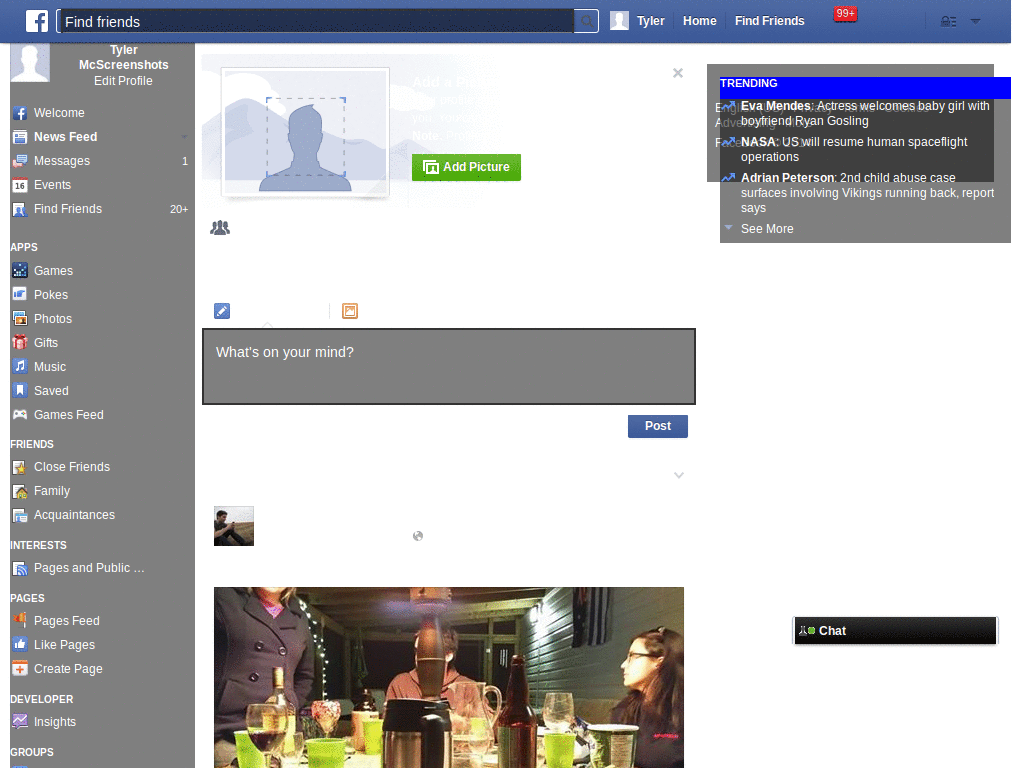Viewport: 1024px width, 768px height.
Task: Click the Edit Profile link
Action: coord(123,81)
